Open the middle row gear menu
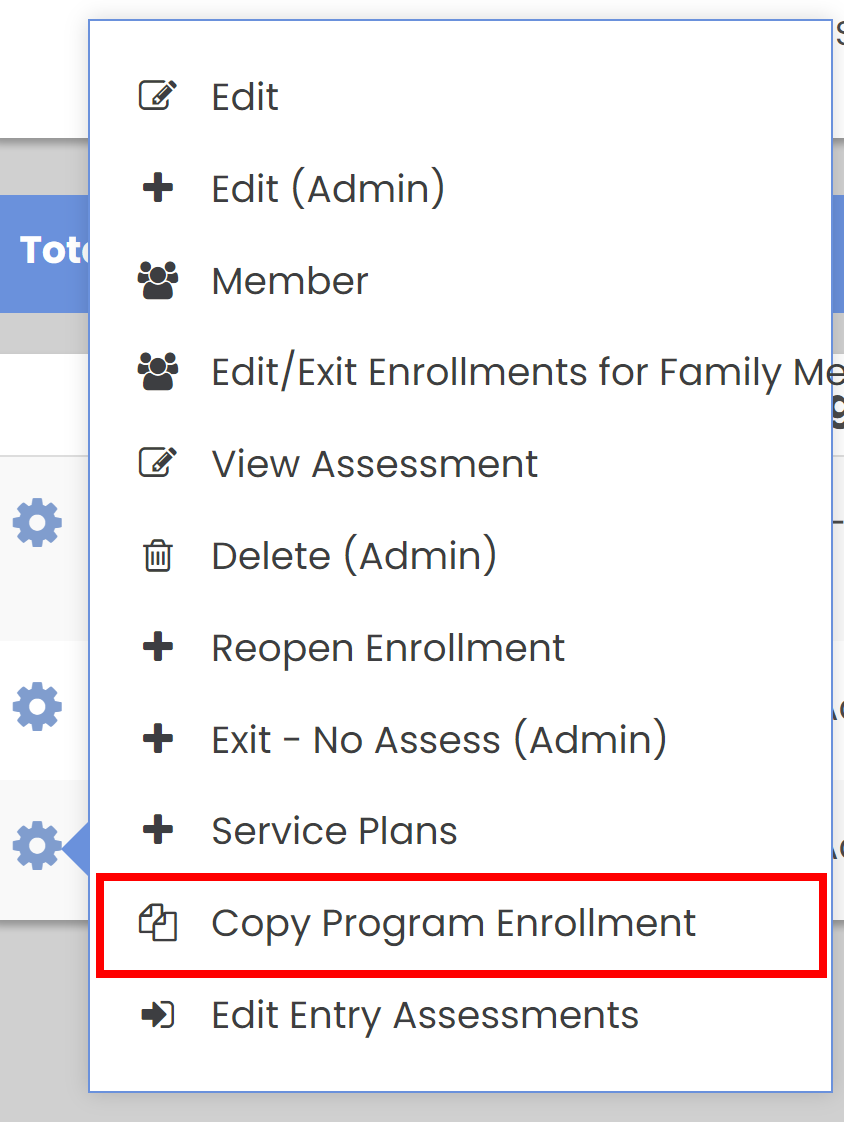 (x=37, y=707)
